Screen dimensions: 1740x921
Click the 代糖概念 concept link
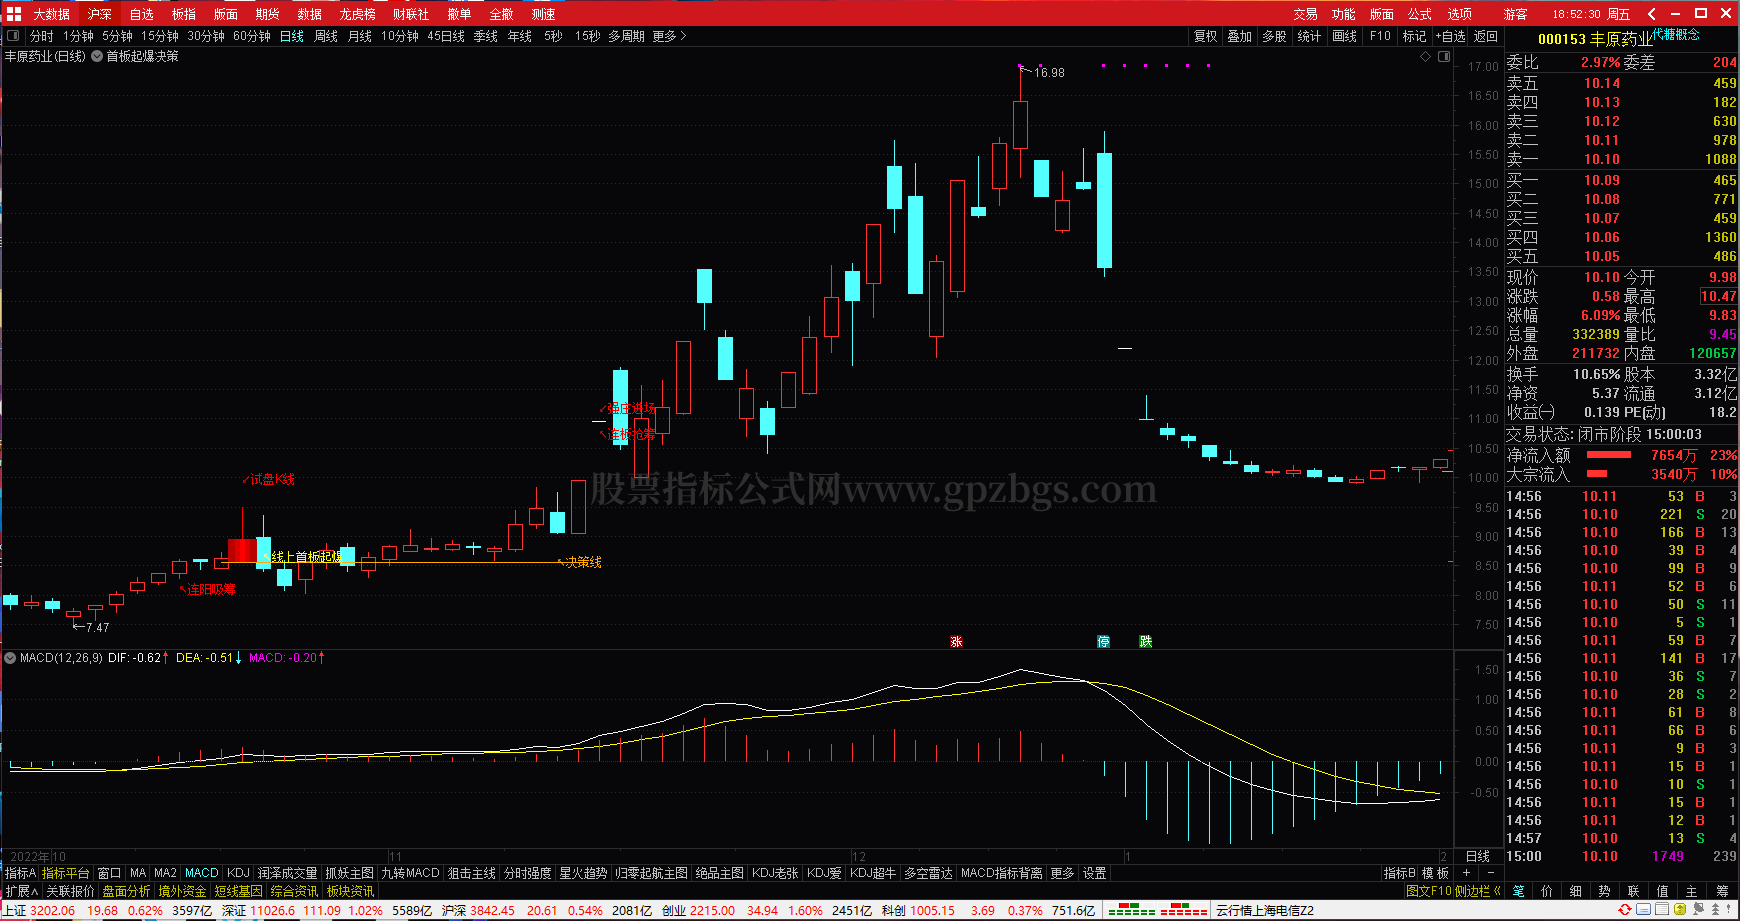(x=1676, y=34)
